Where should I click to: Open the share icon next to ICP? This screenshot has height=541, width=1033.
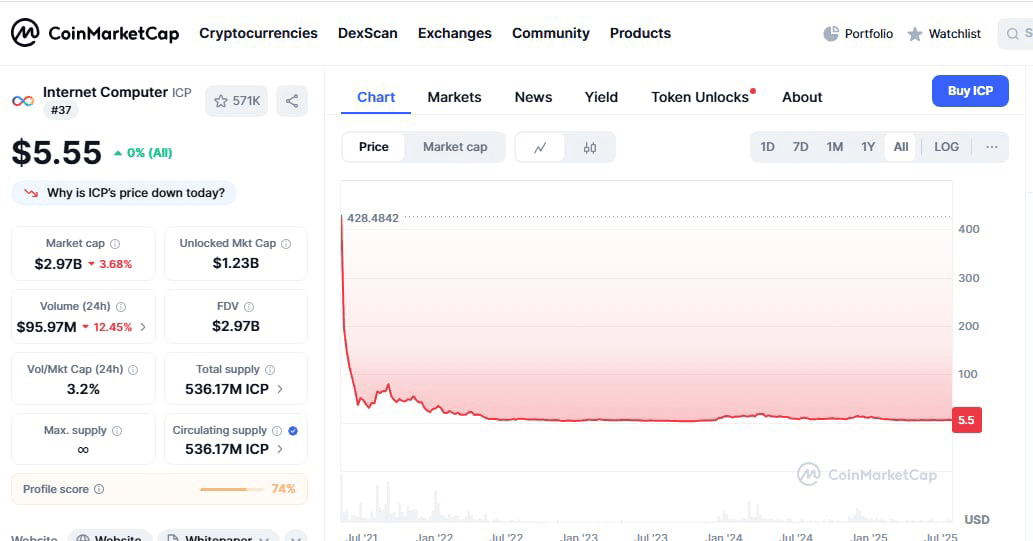(x=292, y=101)
